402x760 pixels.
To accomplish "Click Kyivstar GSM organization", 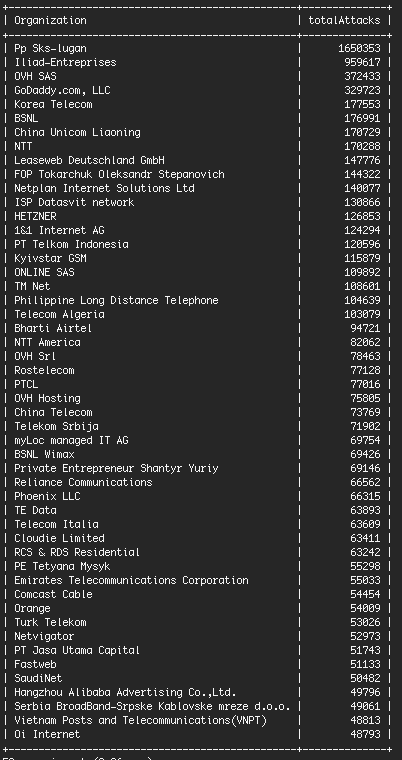I will [50, 258].
